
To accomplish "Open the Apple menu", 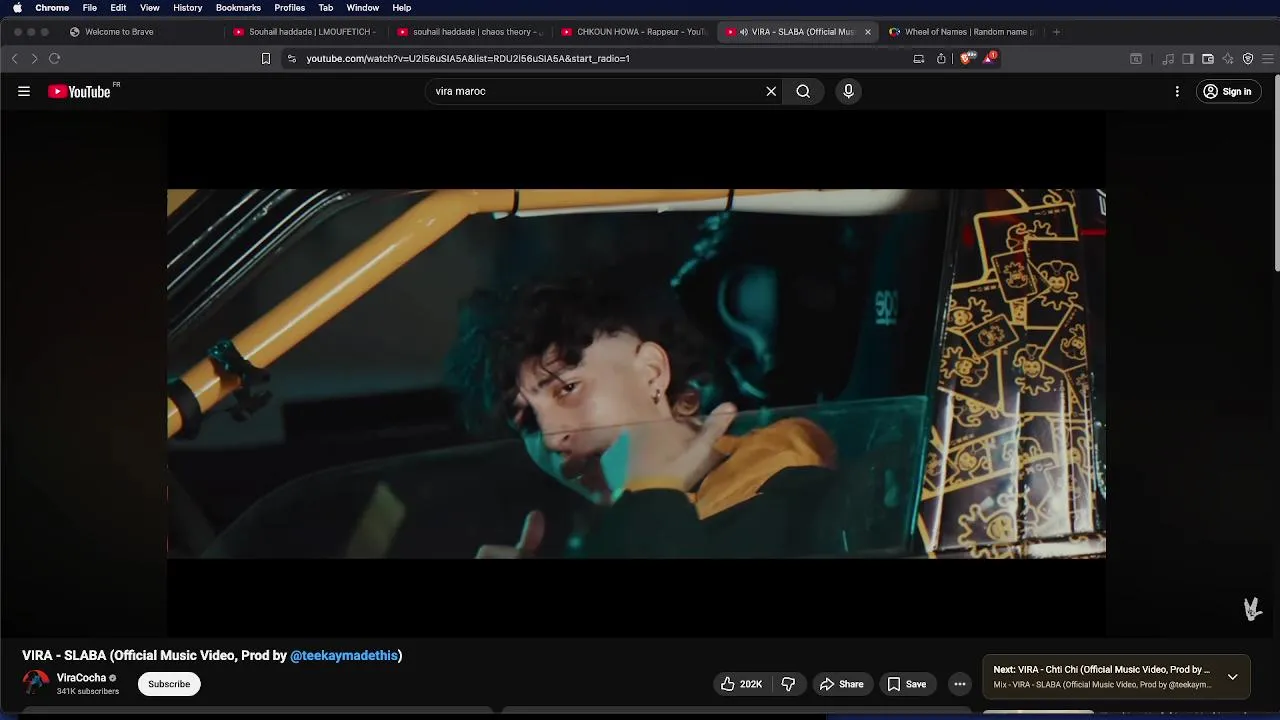I will (x=17, y=8).
